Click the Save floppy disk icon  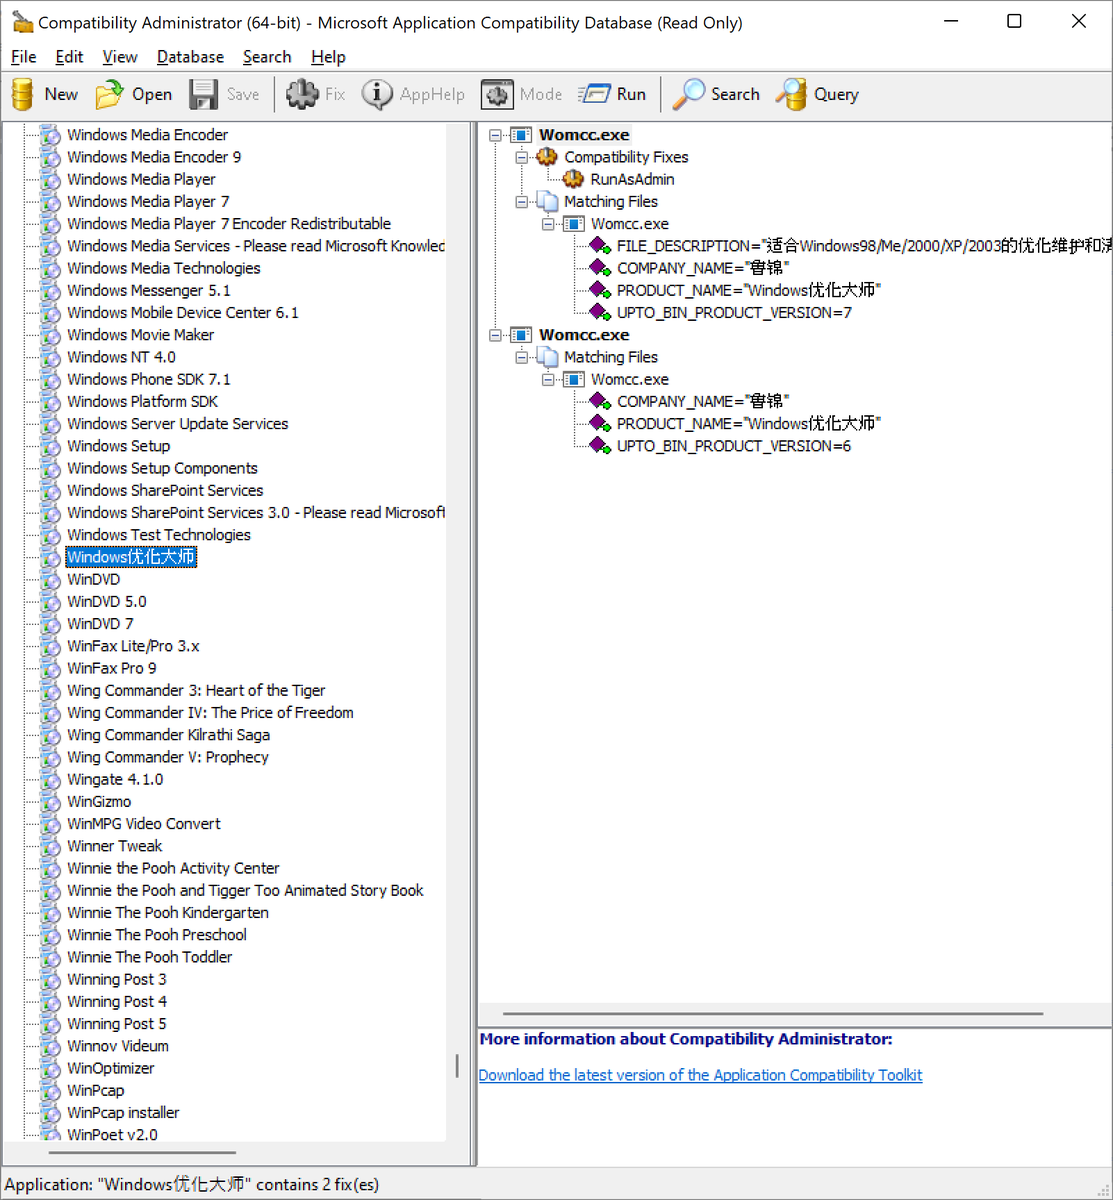(x=204, y=94)
